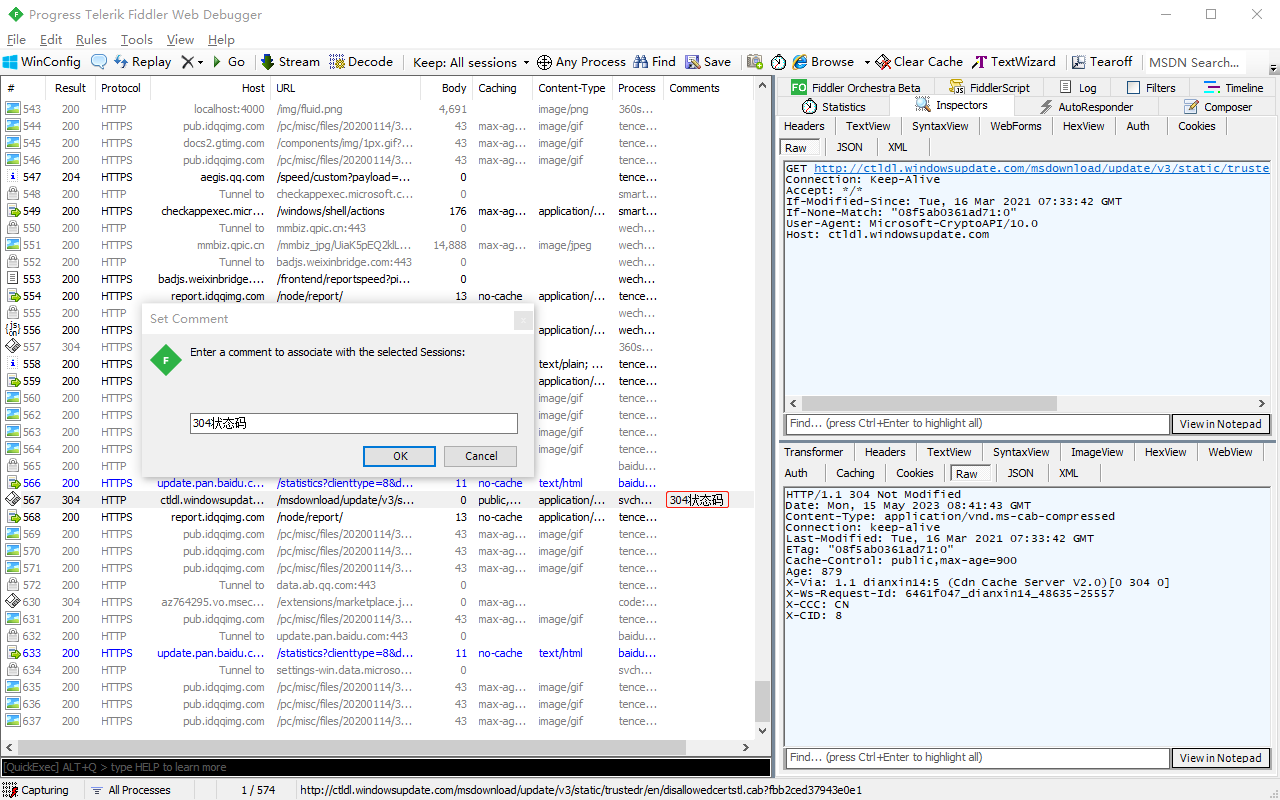Expand the Browse dropdown arrow
This screenshot has height=800, width=1280.
click(867, 62)
